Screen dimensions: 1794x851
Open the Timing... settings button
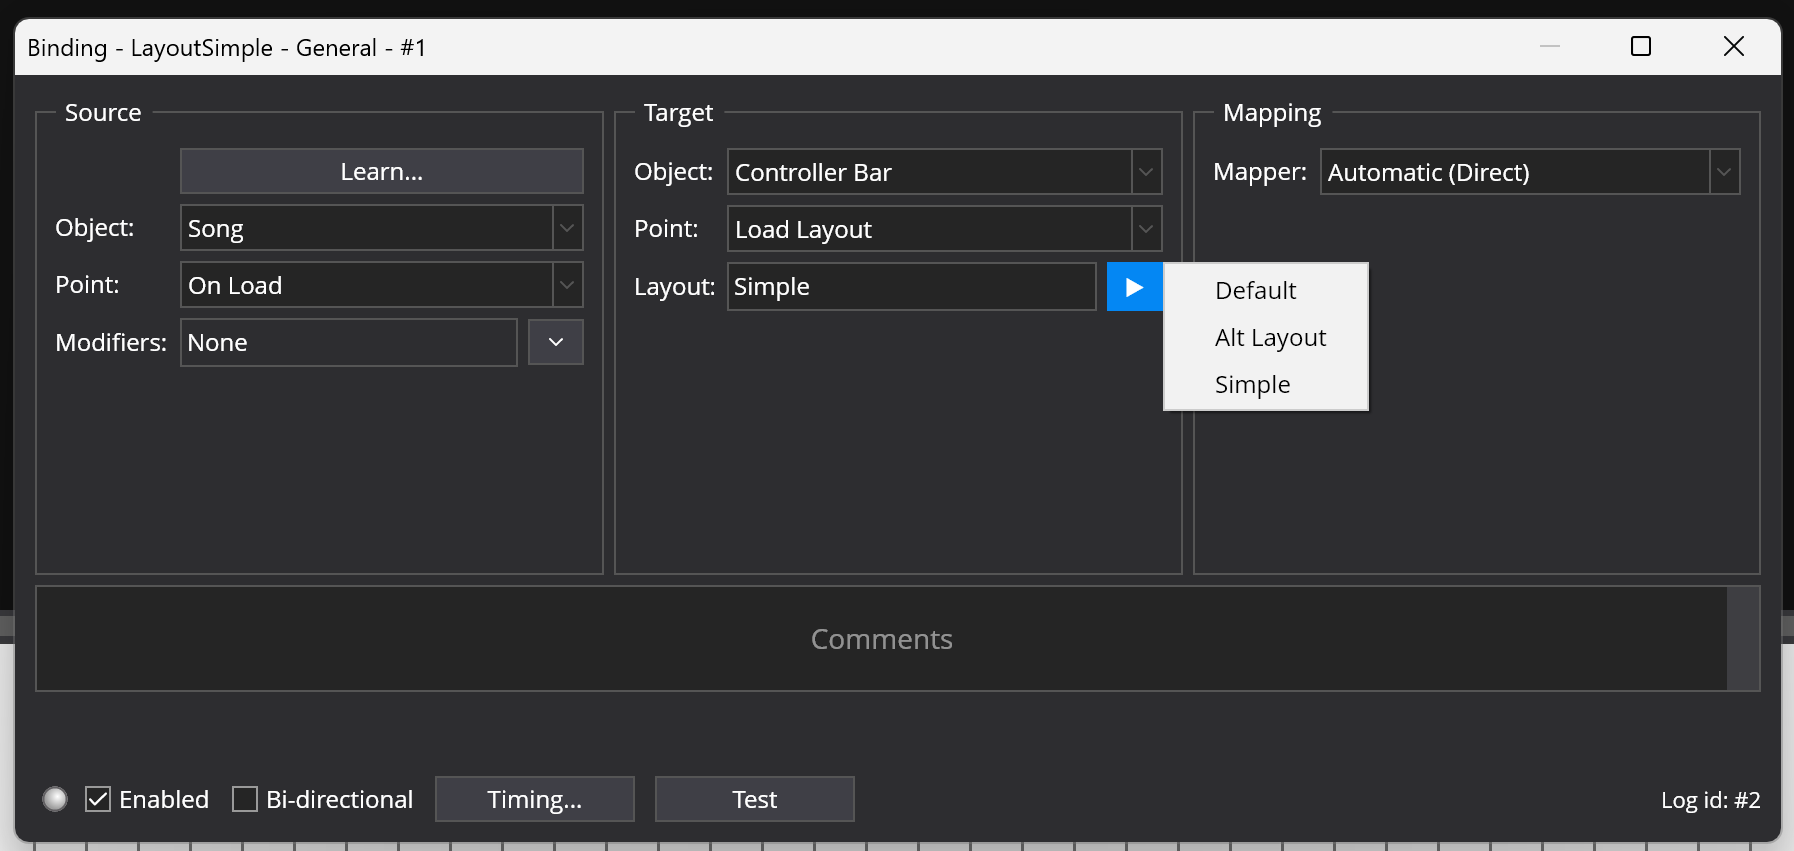pyautogui.click(x=534, y=799)
